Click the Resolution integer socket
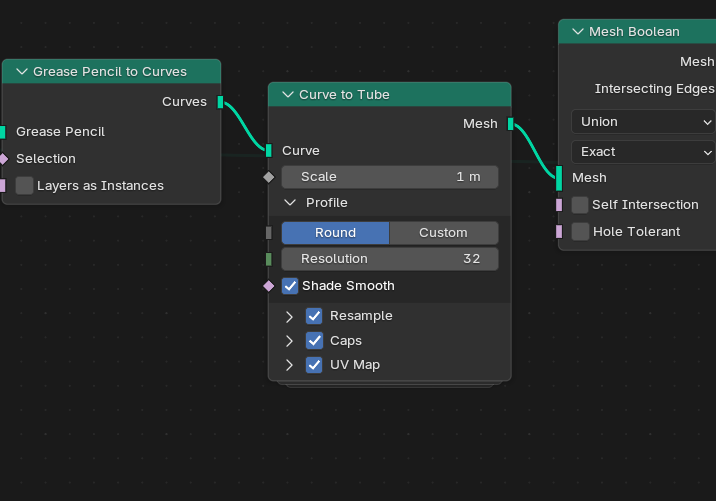 (x=268, y=259)
